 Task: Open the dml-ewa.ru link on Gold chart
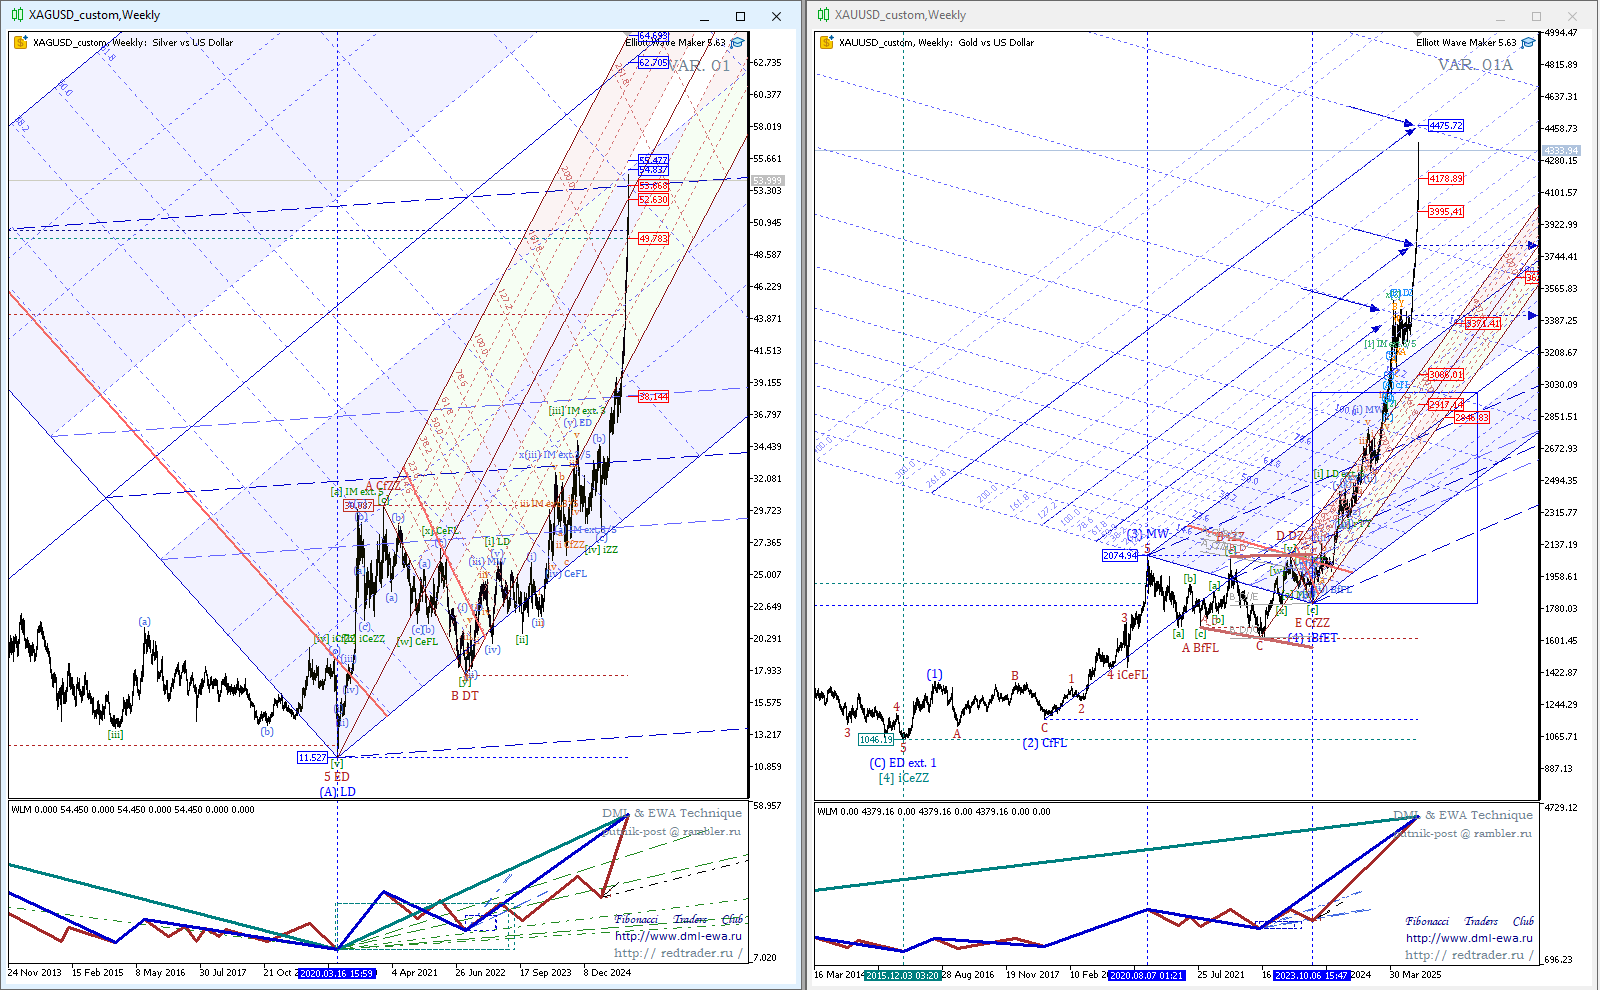(1469, 938)
